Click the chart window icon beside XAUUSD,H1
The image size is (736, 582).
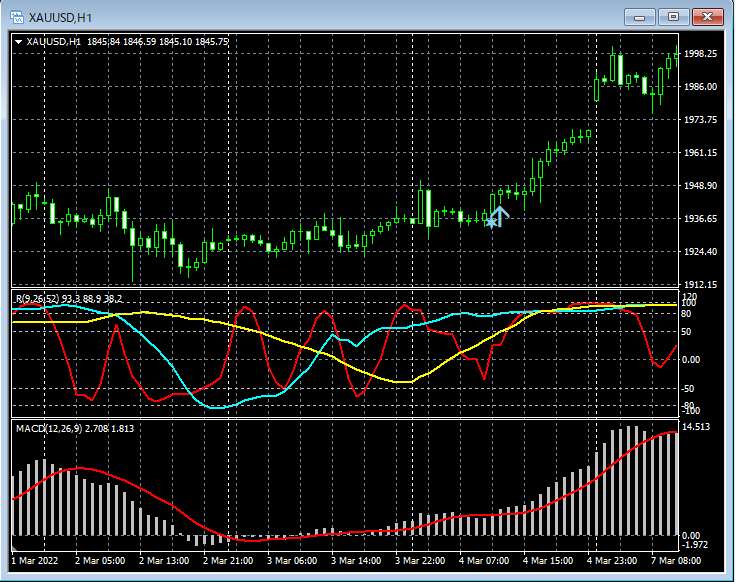[17, 17]
